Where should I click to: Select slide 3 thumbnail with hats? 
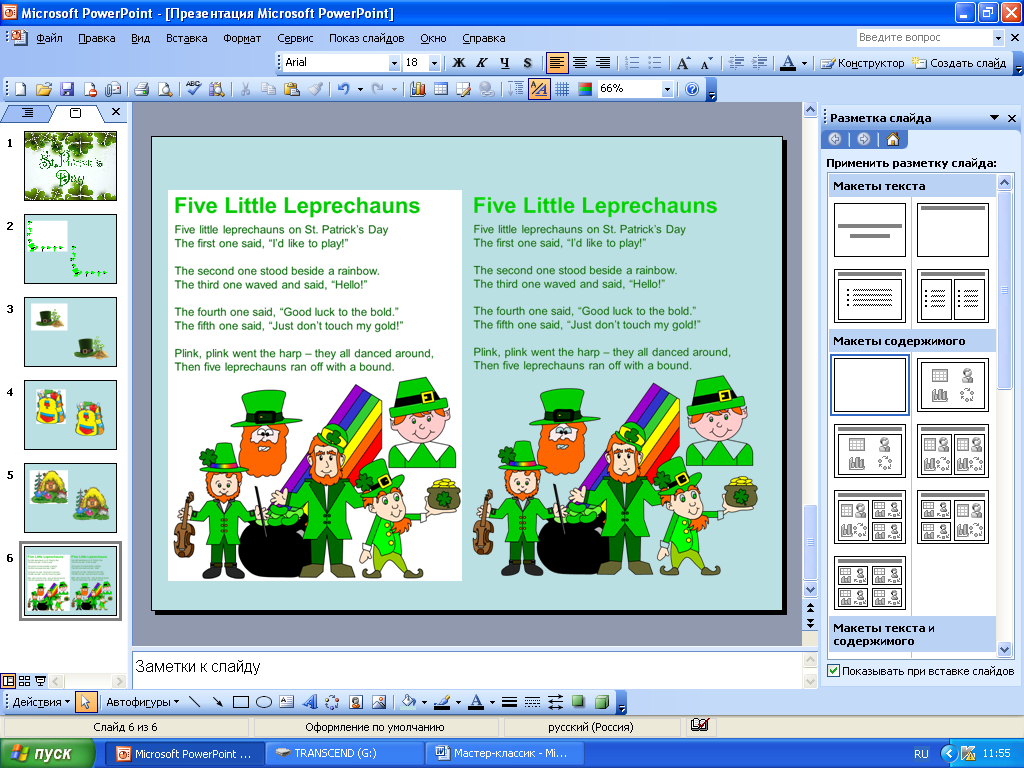(71, 332)
